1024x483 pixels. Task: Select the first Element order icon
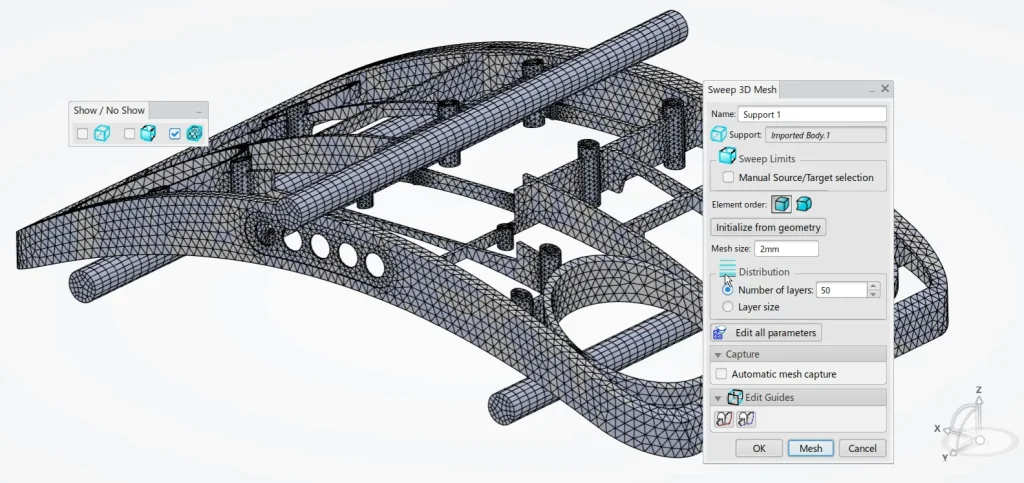(781, 204)
